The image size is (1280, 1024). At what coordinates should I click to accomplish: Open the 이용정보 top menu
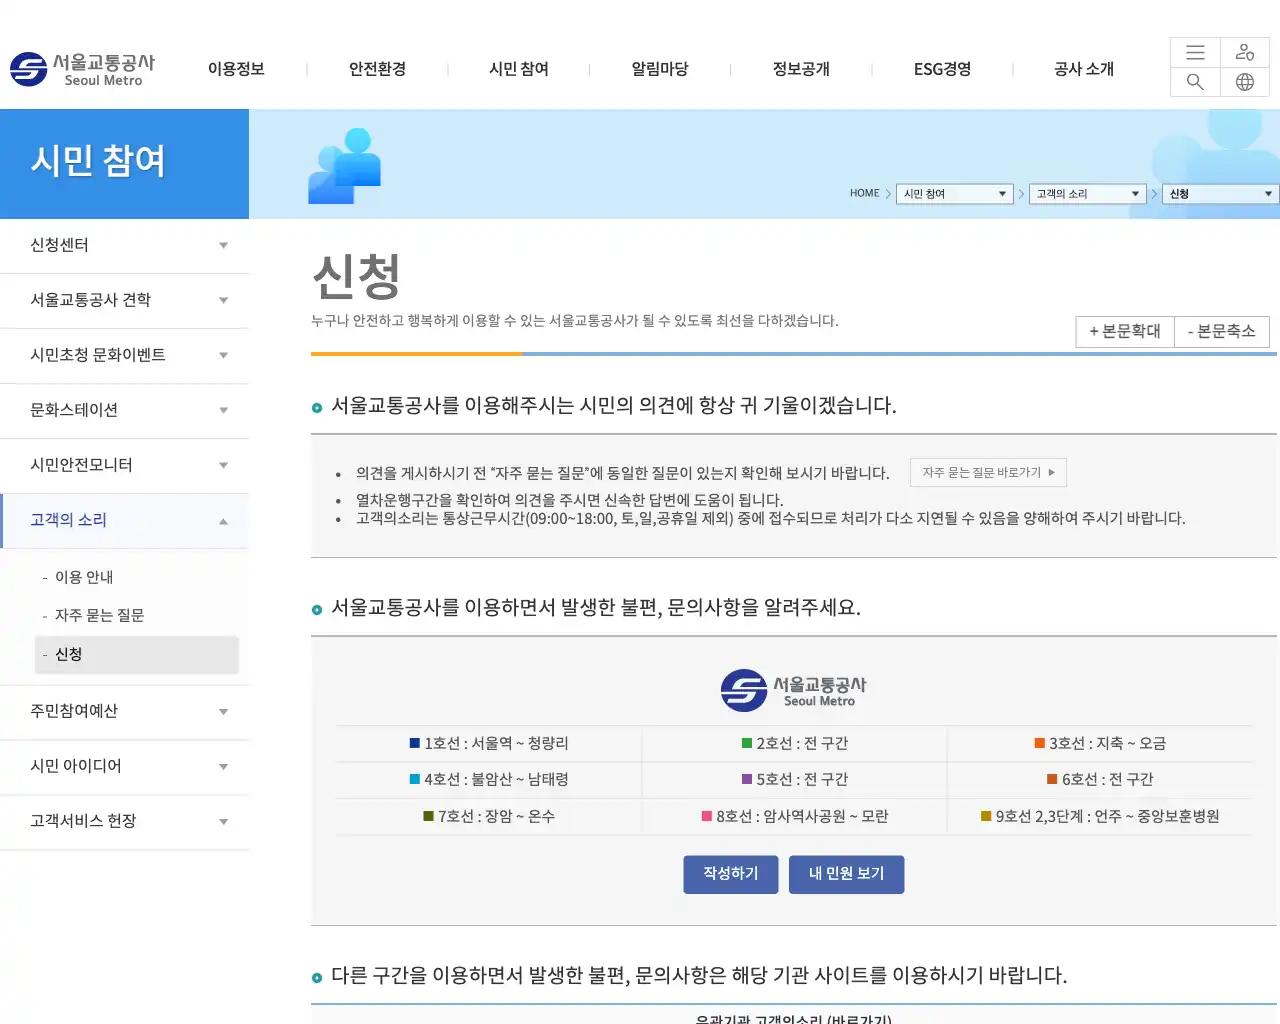coord(236,69)
